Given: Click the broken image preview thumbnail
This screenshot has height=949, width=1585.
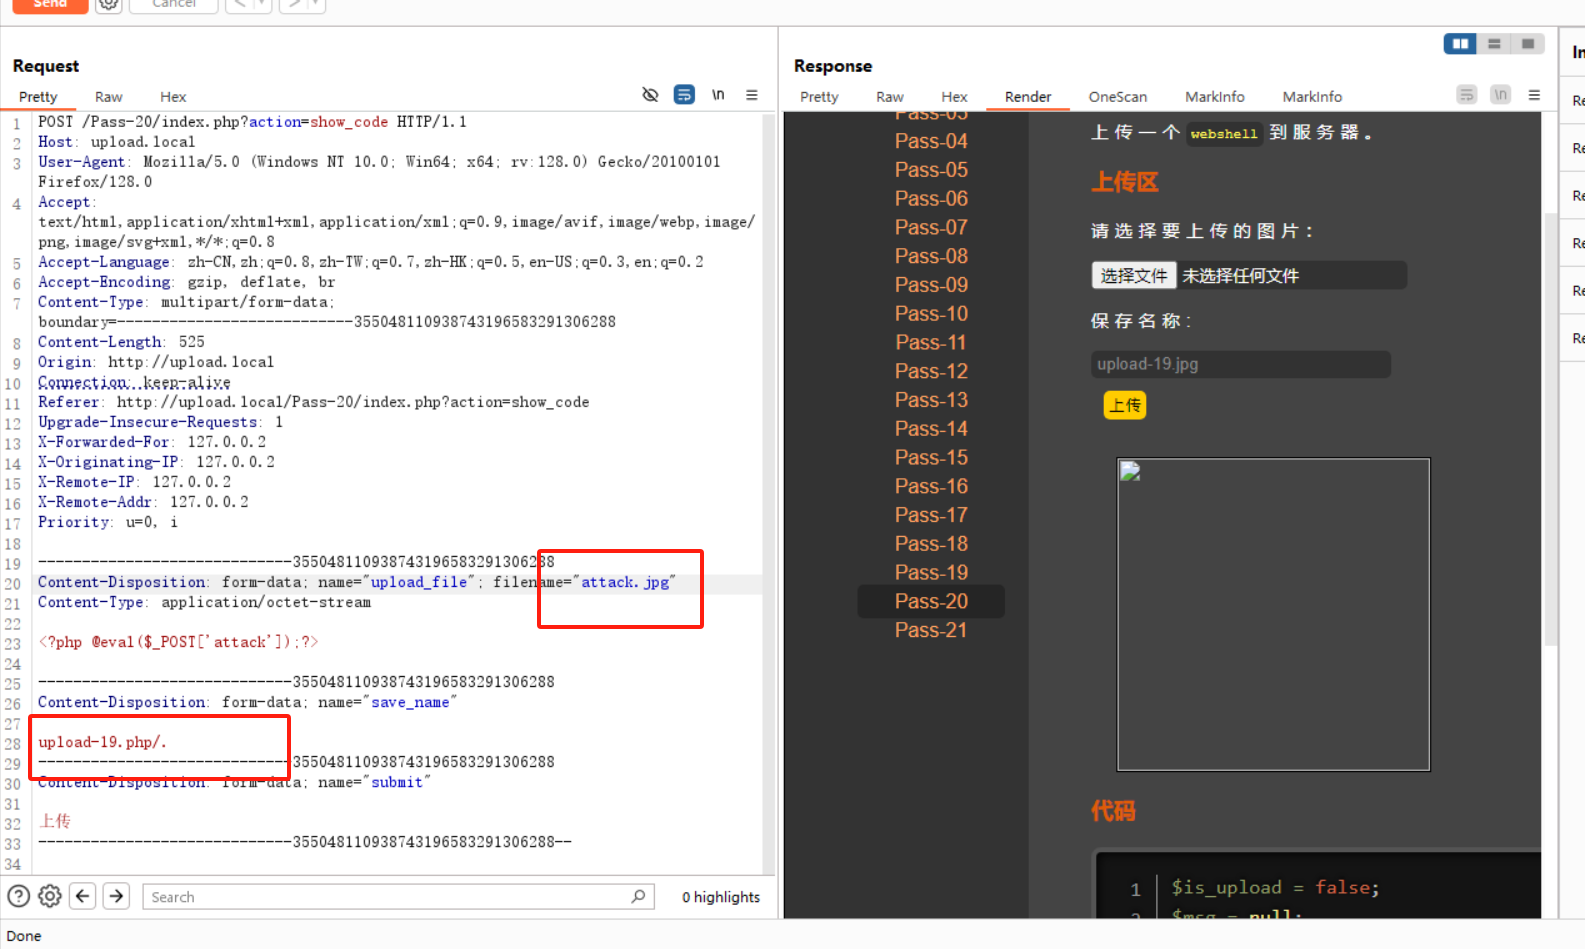Looking at the screenshot, I should [1273, 614].
